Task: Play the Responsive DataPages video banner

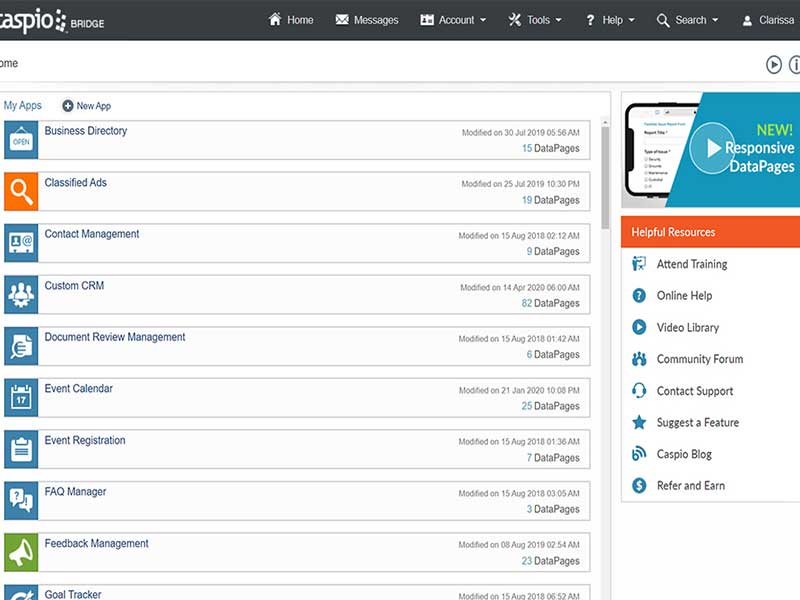Action: click(x=711, y=148)
